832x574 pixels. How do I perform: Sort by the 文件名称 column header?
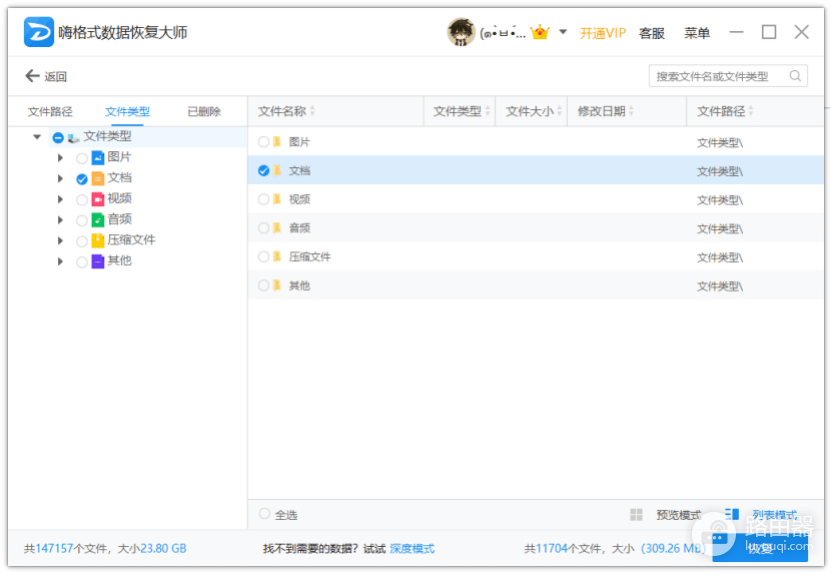point(335,111)
